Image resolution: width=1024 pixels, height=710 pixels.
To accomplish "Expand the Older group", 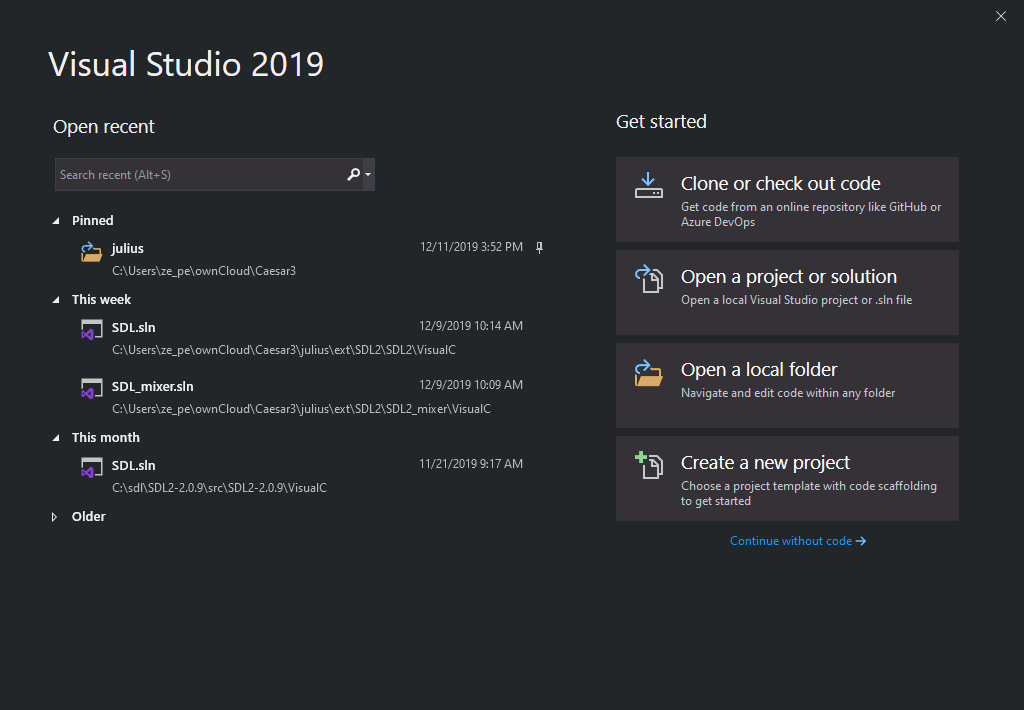I will (55, 517).
